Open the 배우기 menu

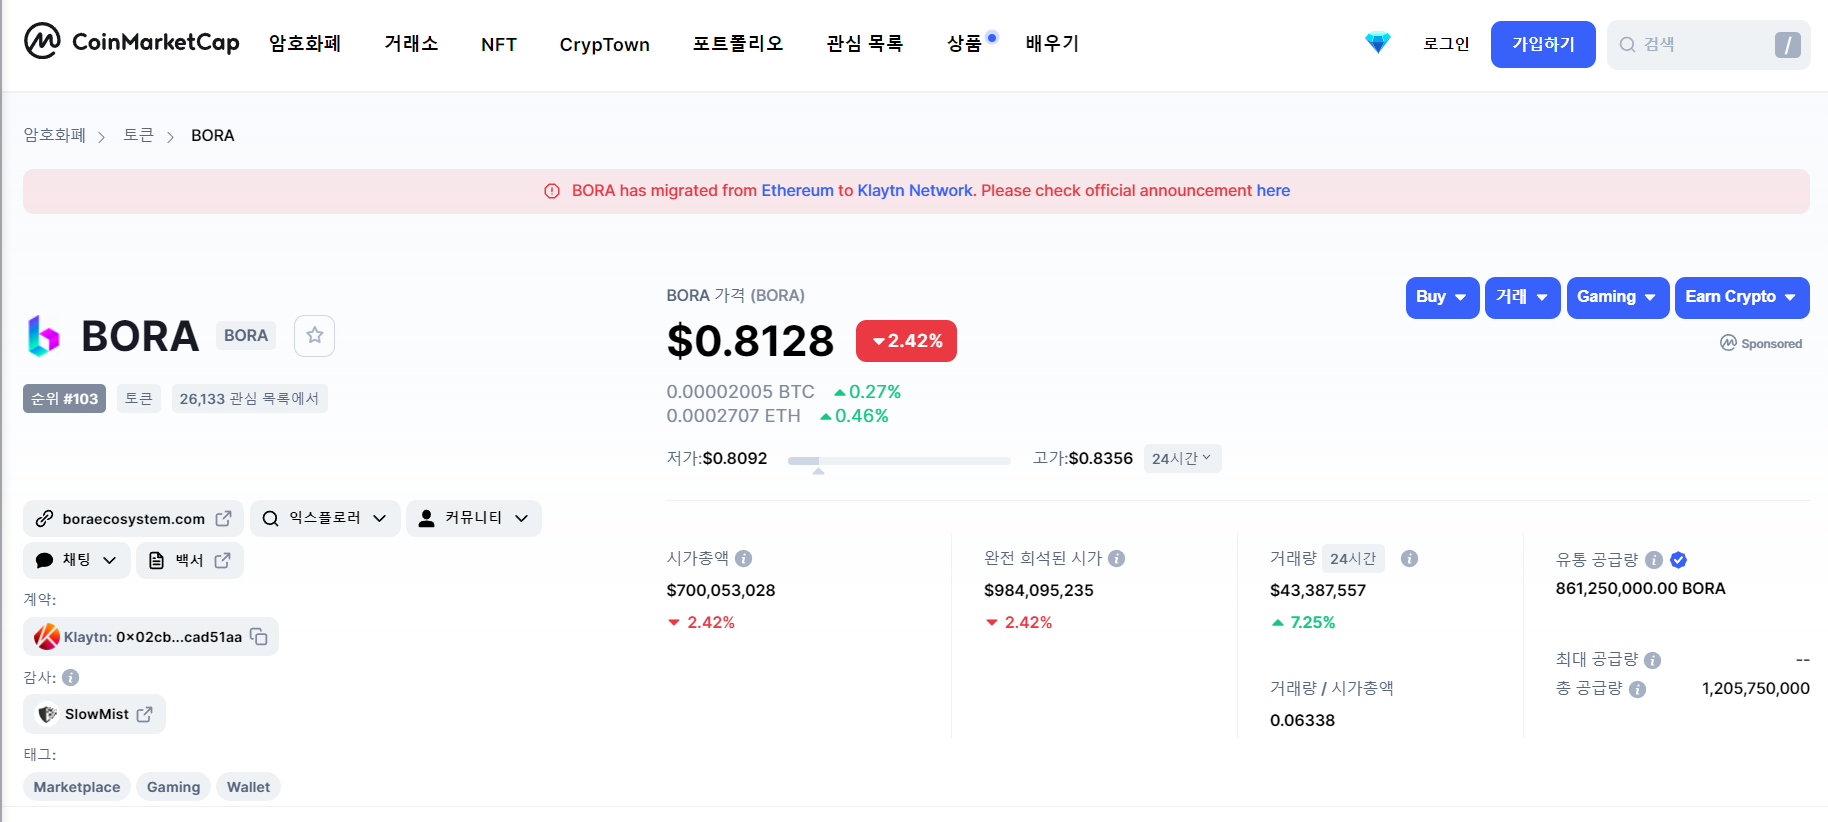[x=1052, y=44]
